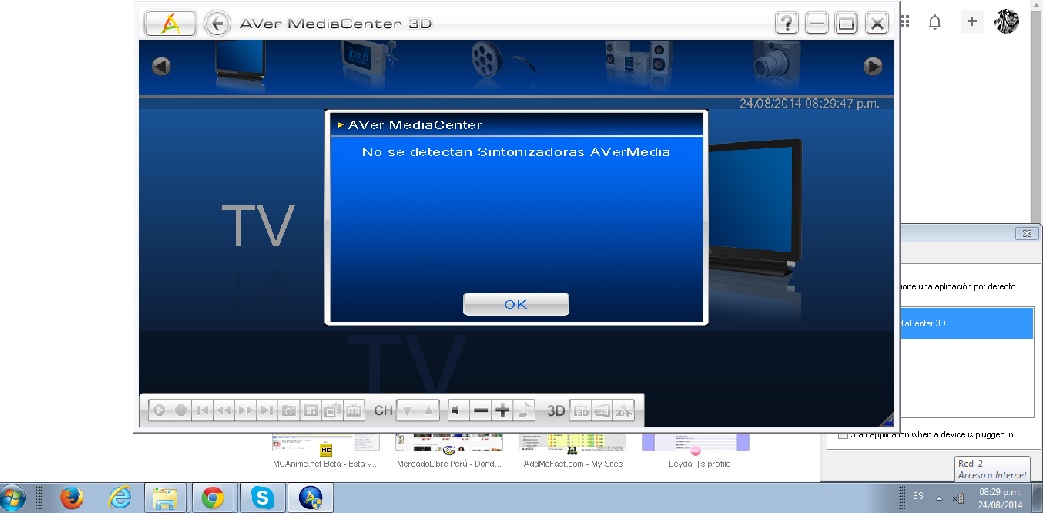Image resolution: width=1043 pixels, height=513 pixels.
Task: Select the highlighted application list entry
Action: coord(967,323)
